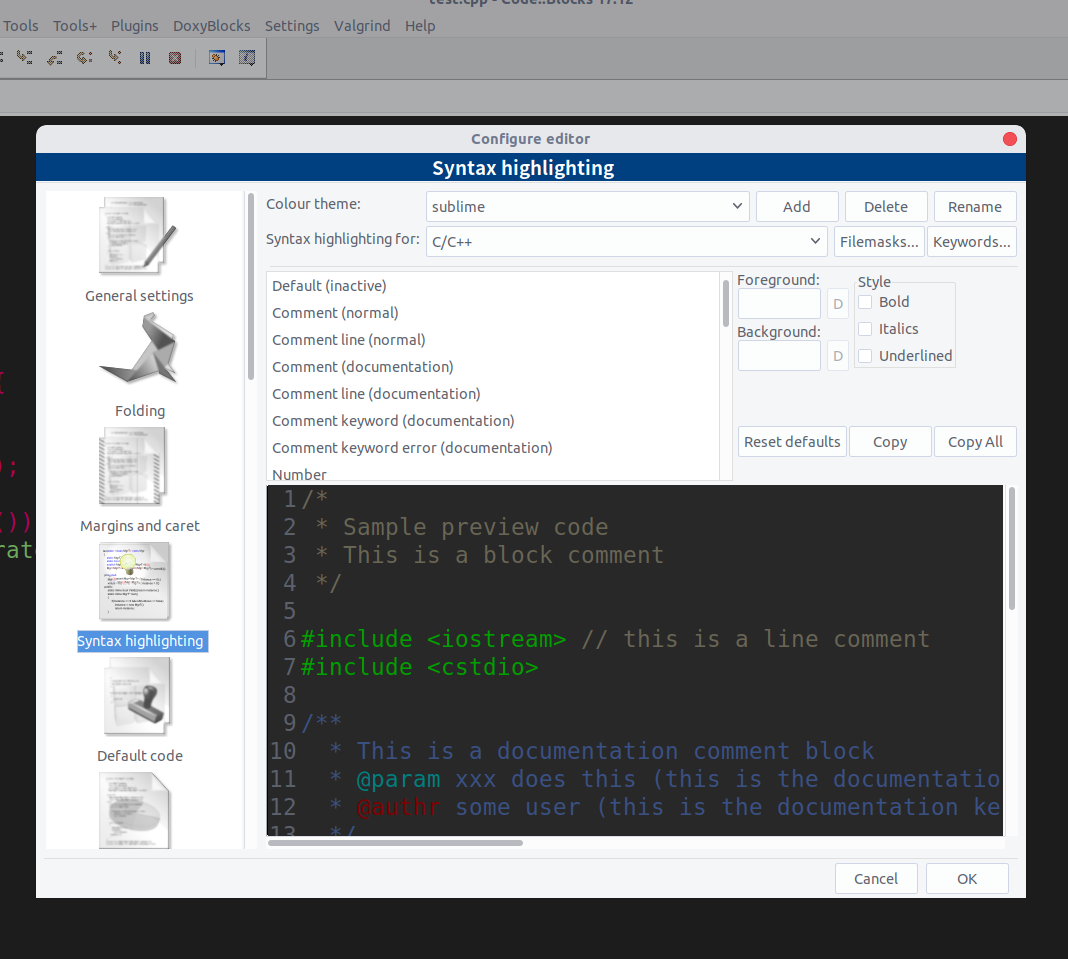Open the Debugging windows bug icon
Image resolution: width=1068 pixels, height=959 pixels.
point(217,58)
